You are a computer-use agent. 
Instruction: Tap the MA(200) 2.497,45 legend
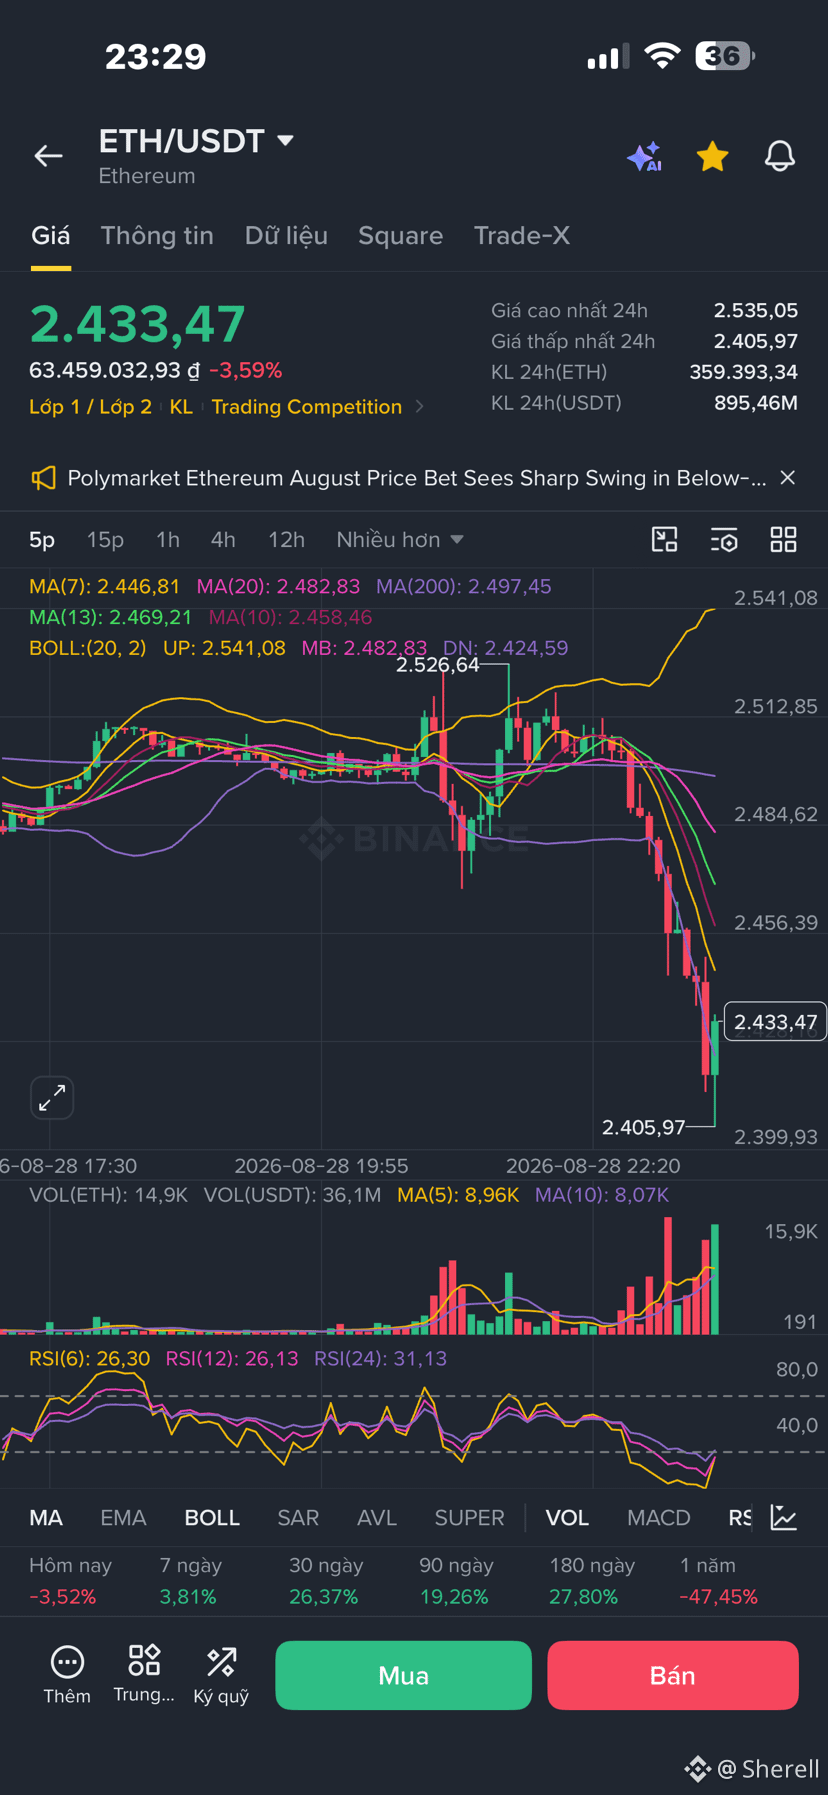tap(463, 586)
